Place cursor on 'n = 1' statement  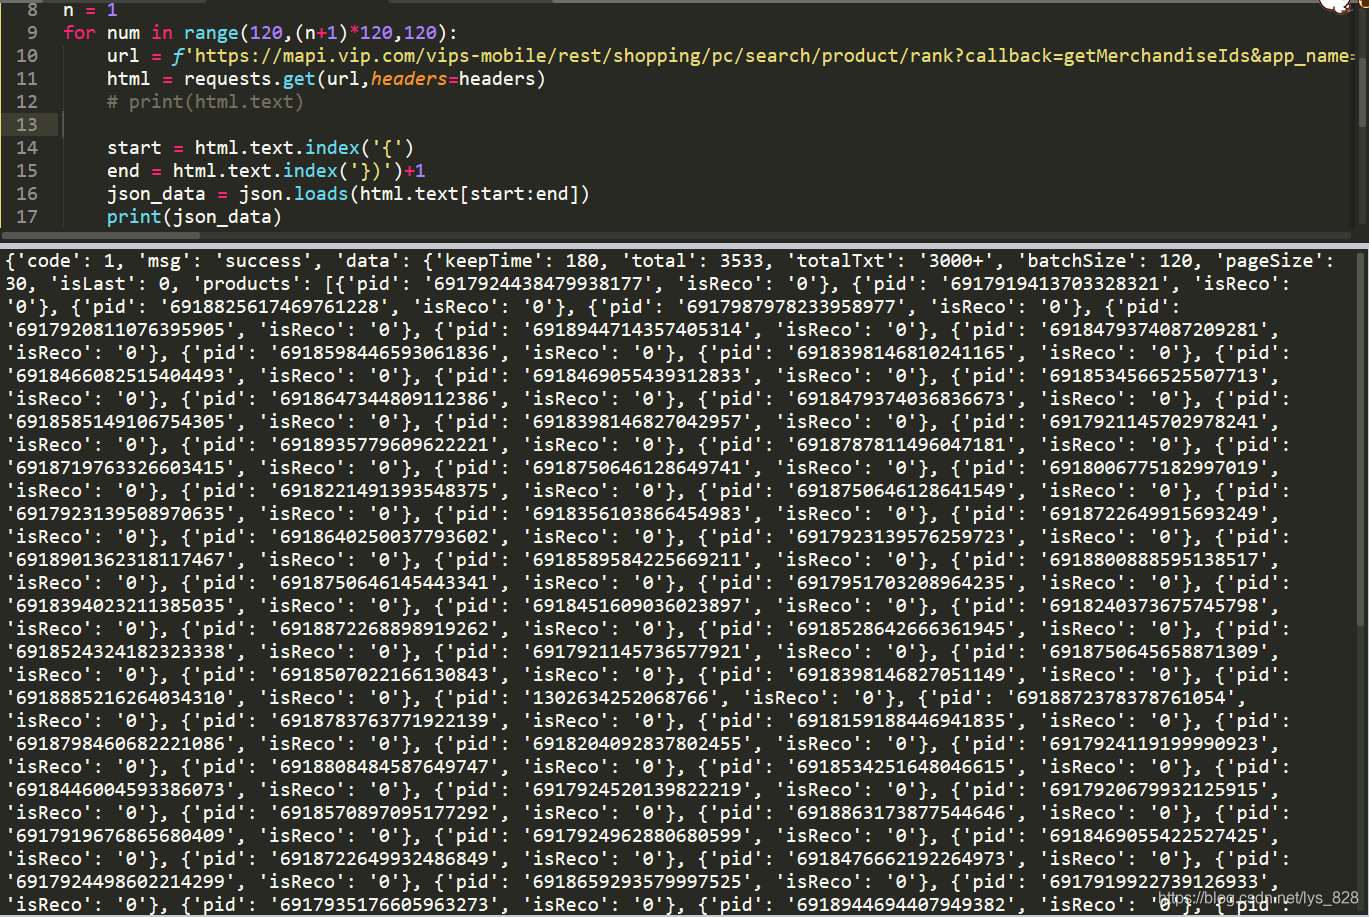click(90, 10)
